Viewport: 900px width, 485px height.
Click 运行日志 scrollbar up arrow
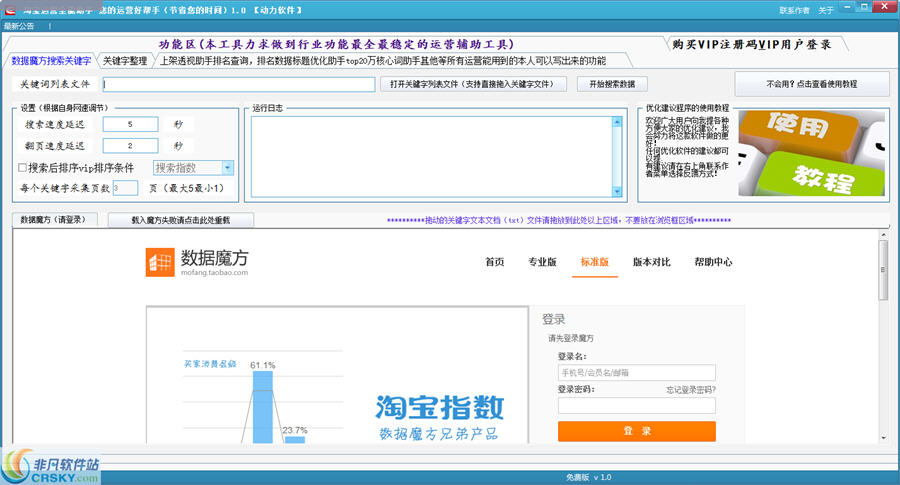(617, 122)
